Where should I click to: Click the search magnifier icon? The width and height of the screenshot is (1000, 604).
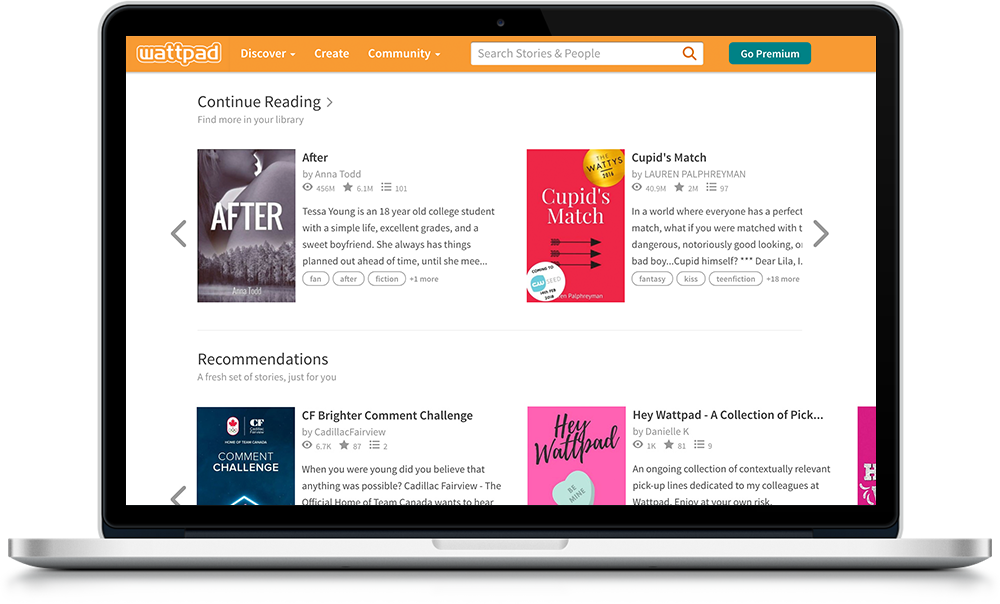[689, 53]
